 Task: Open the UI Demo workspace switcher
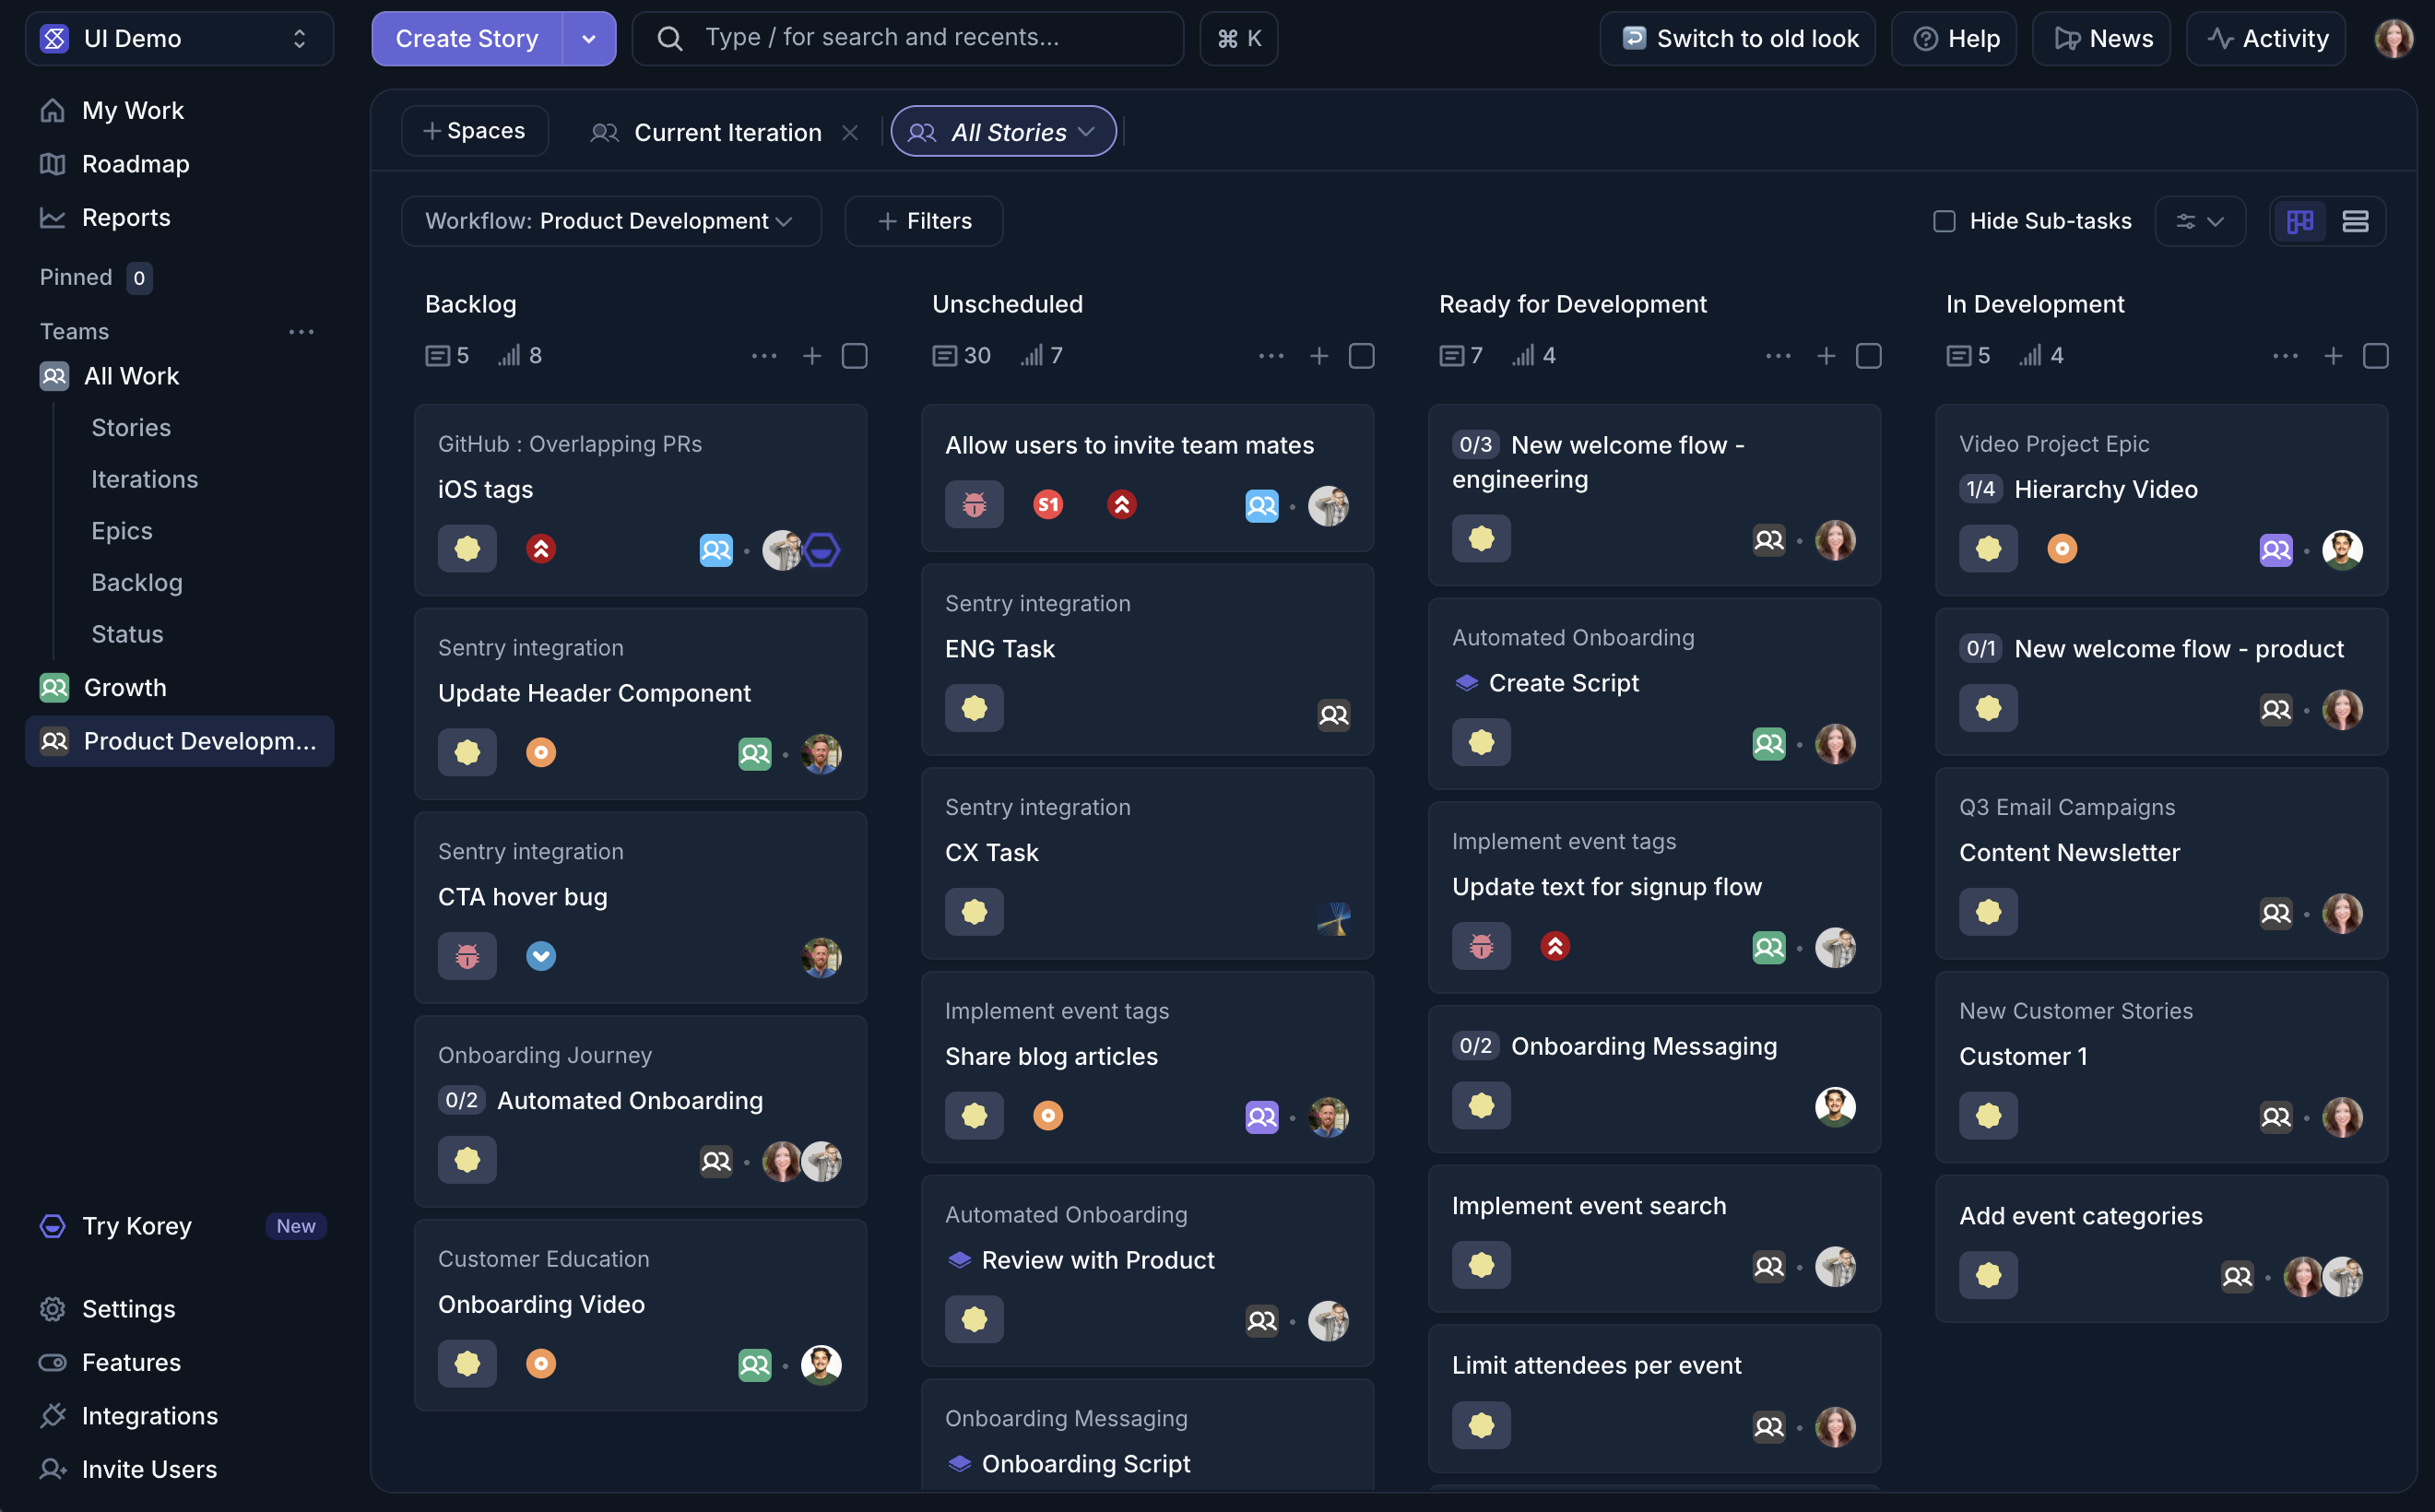pyautogui.click(x=179, y=39)
